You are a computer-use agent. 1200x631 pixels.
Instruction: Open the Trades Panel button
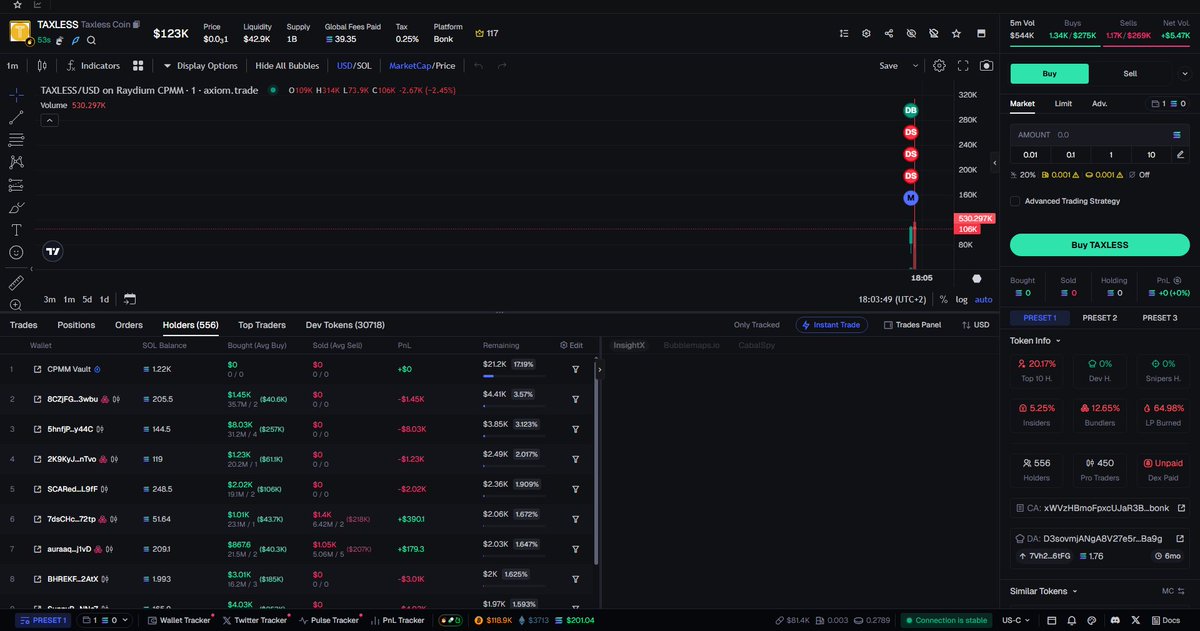pos(911,325)
